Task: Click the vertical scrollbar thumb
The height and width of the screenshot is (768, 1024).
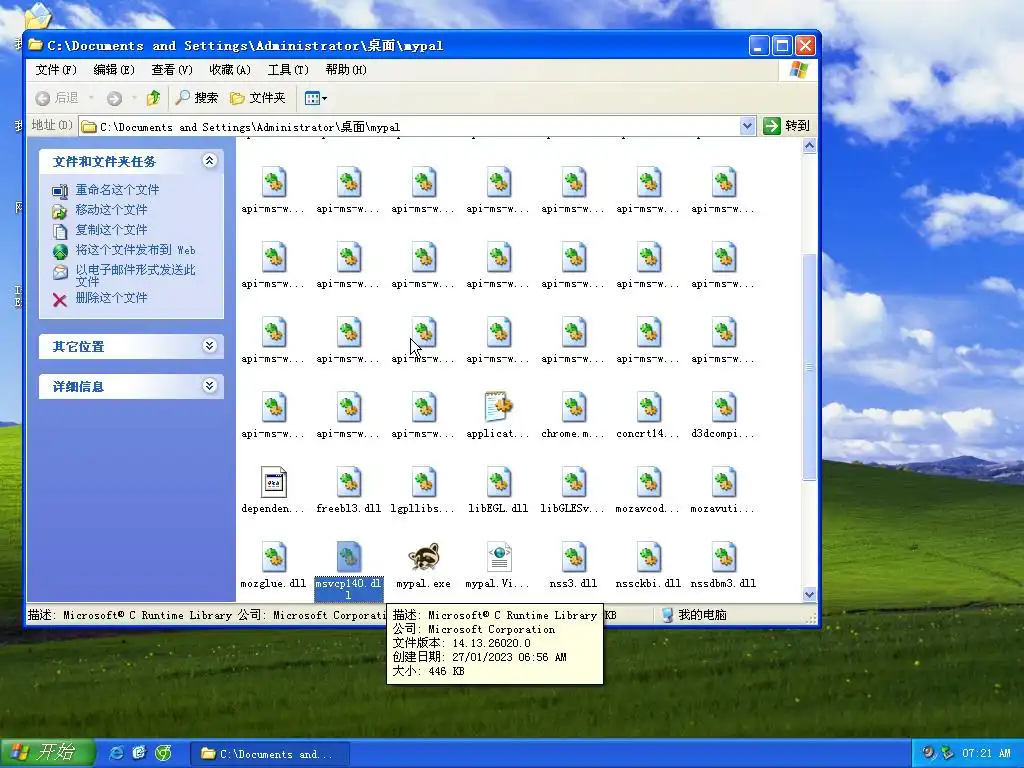Action: pos(809,367)
